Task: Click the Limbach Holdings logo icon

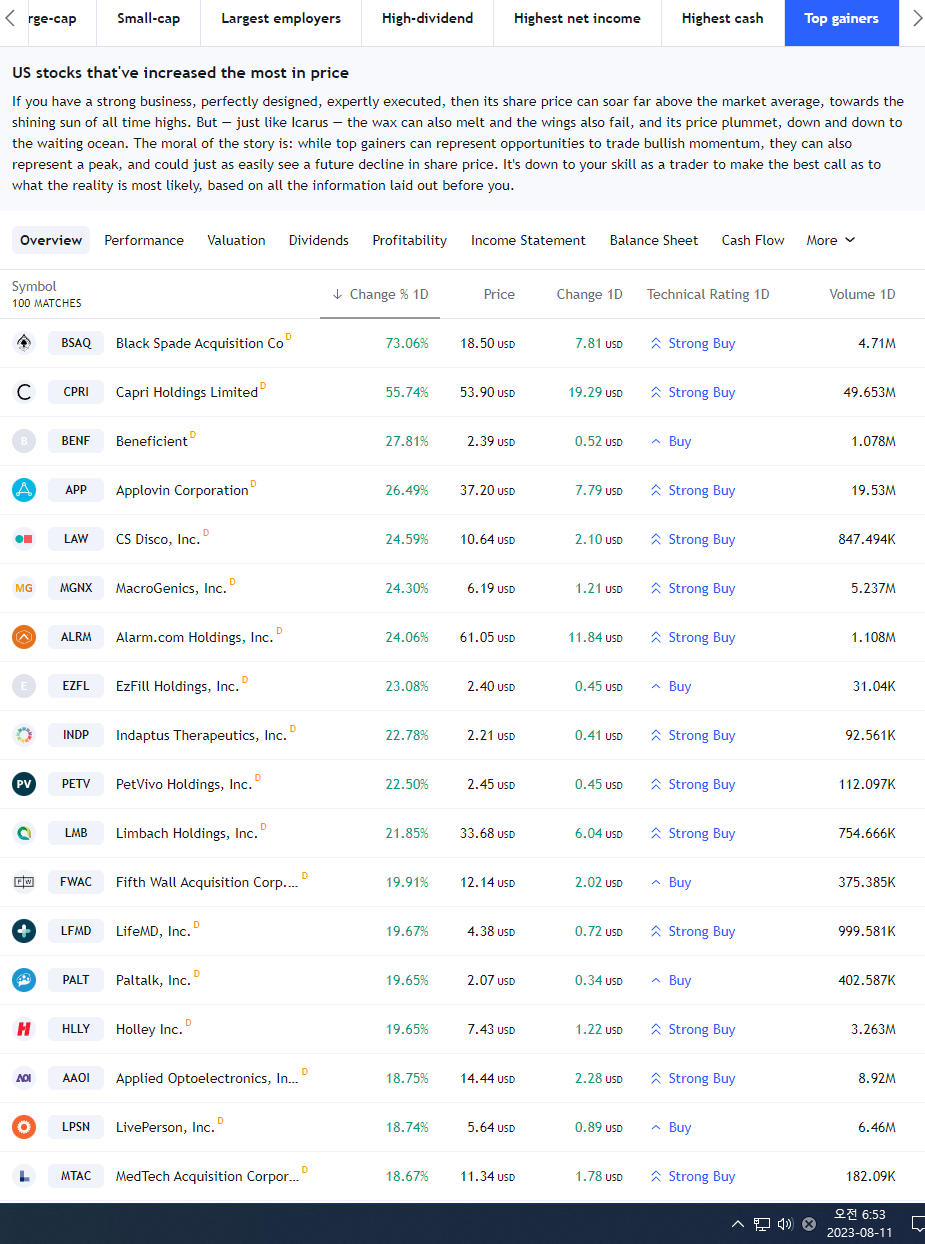Action: tap(24, 833)
